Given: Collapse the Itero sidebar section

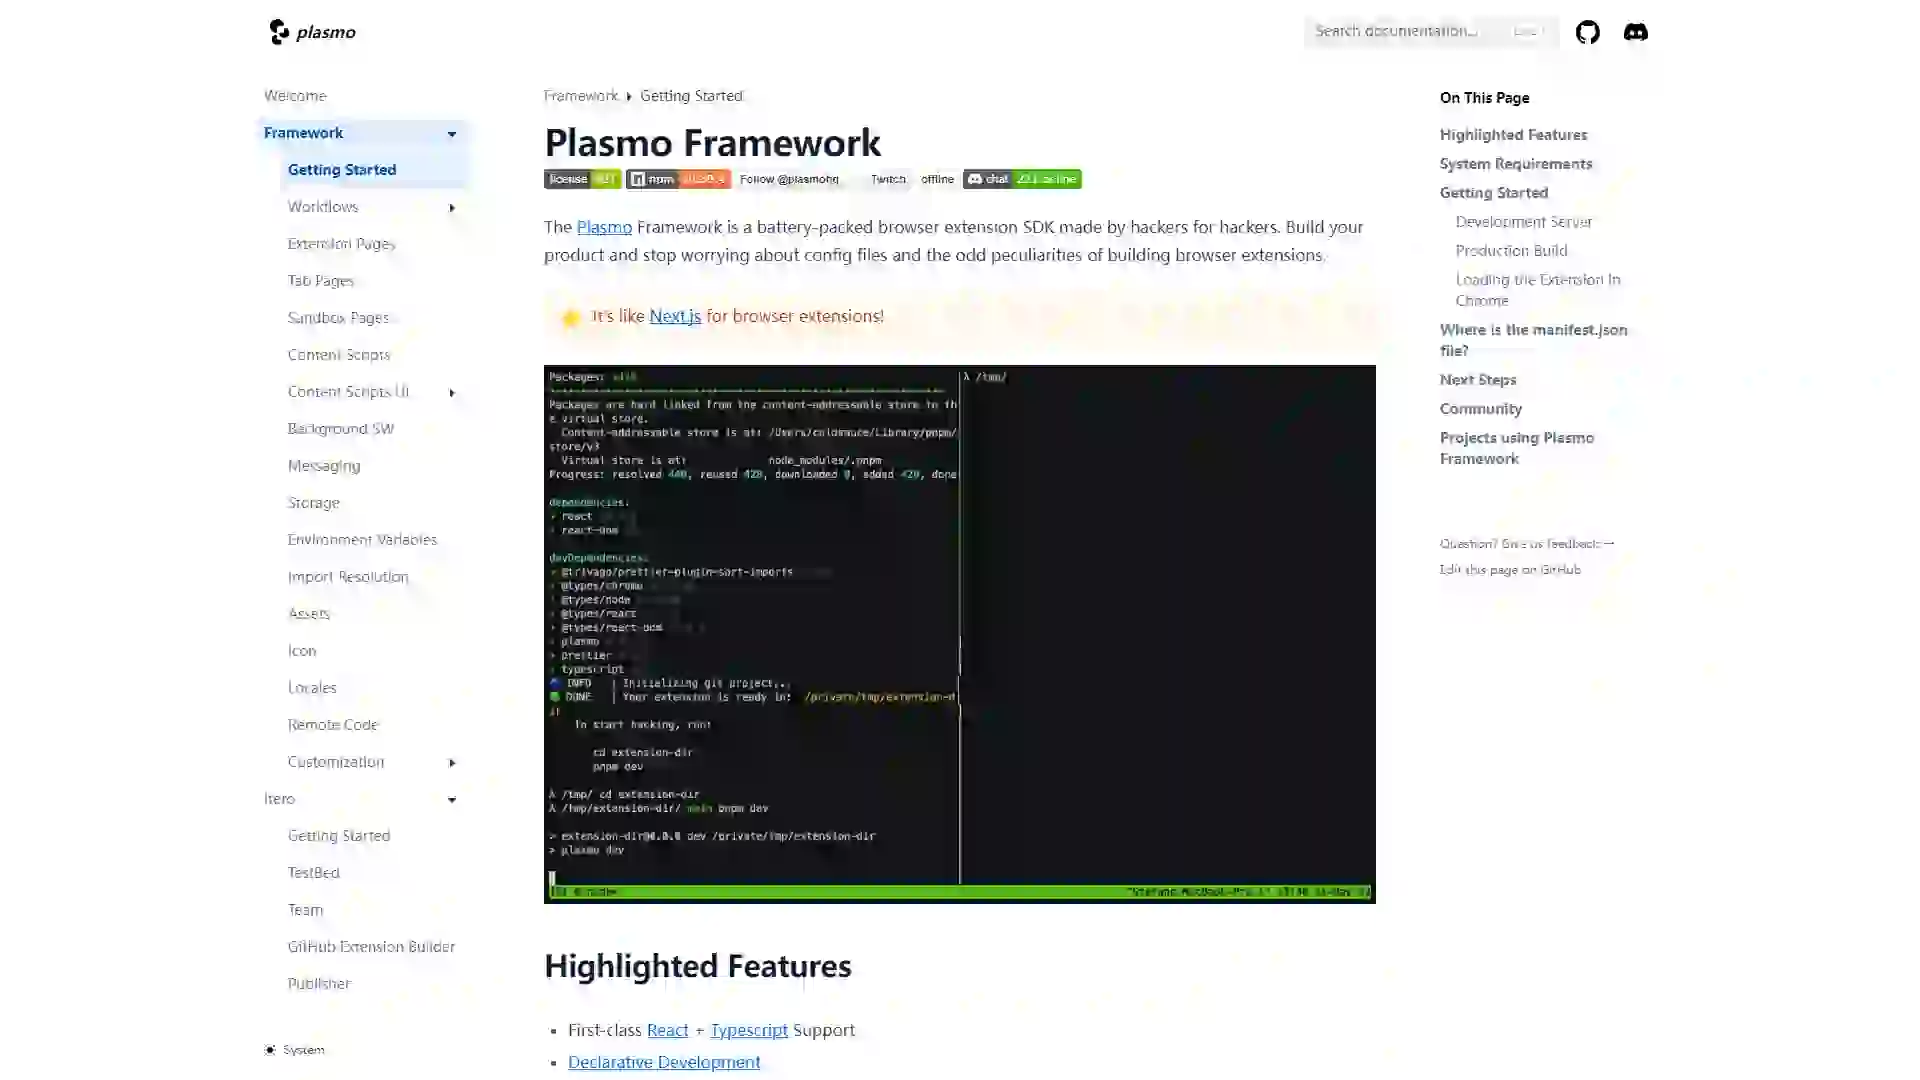Looking at the screenshot, I should click(452, 799).
